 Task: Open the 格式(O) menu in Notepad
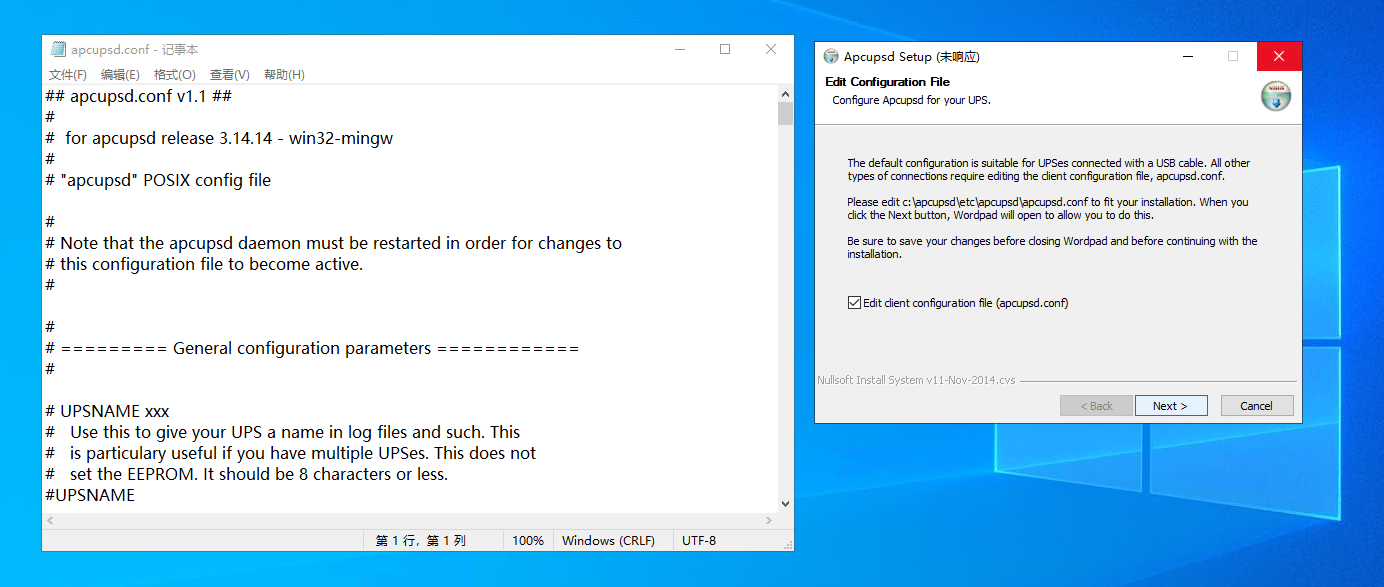[x=175, y=75]
